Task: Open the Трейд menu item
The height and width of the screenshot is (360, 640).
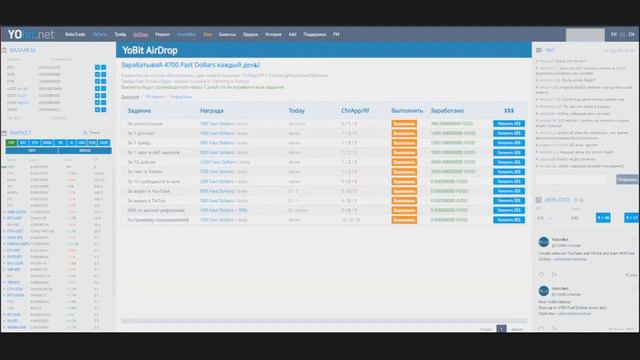Action: pyautogui.click(x=120, y=34)
